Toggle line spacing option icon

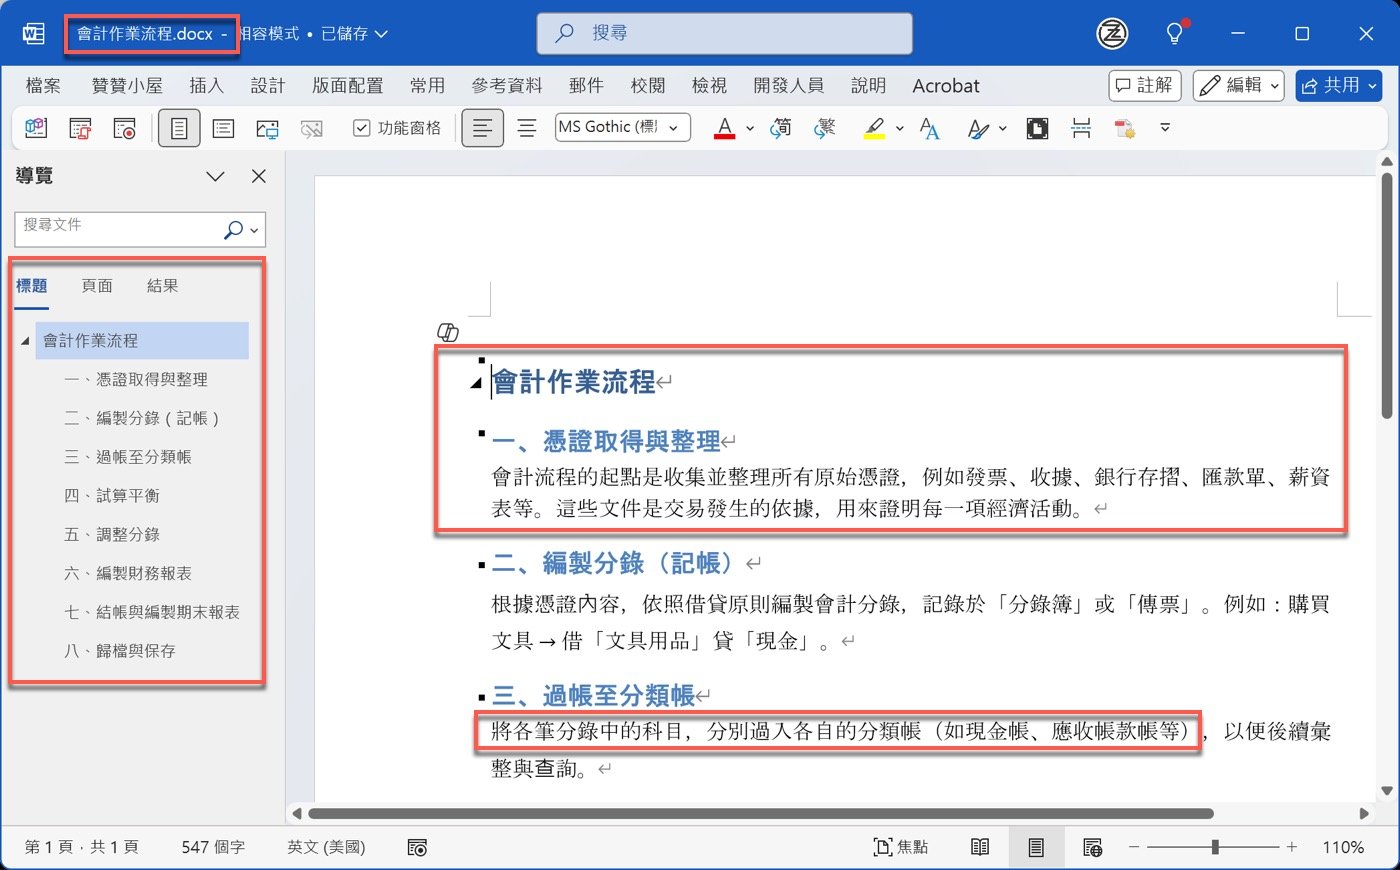pos(527,128)
